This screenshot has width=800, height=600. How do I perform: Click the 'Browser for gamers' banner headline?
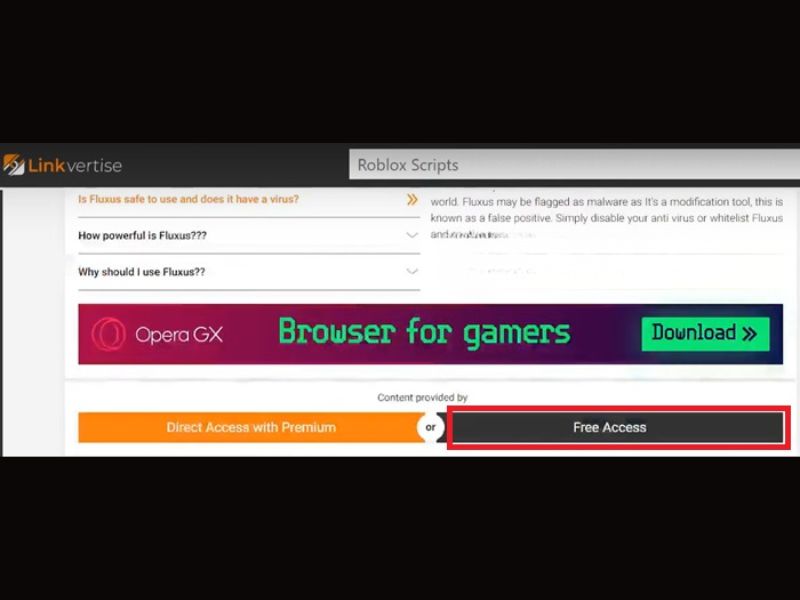(x=424, y=332)
